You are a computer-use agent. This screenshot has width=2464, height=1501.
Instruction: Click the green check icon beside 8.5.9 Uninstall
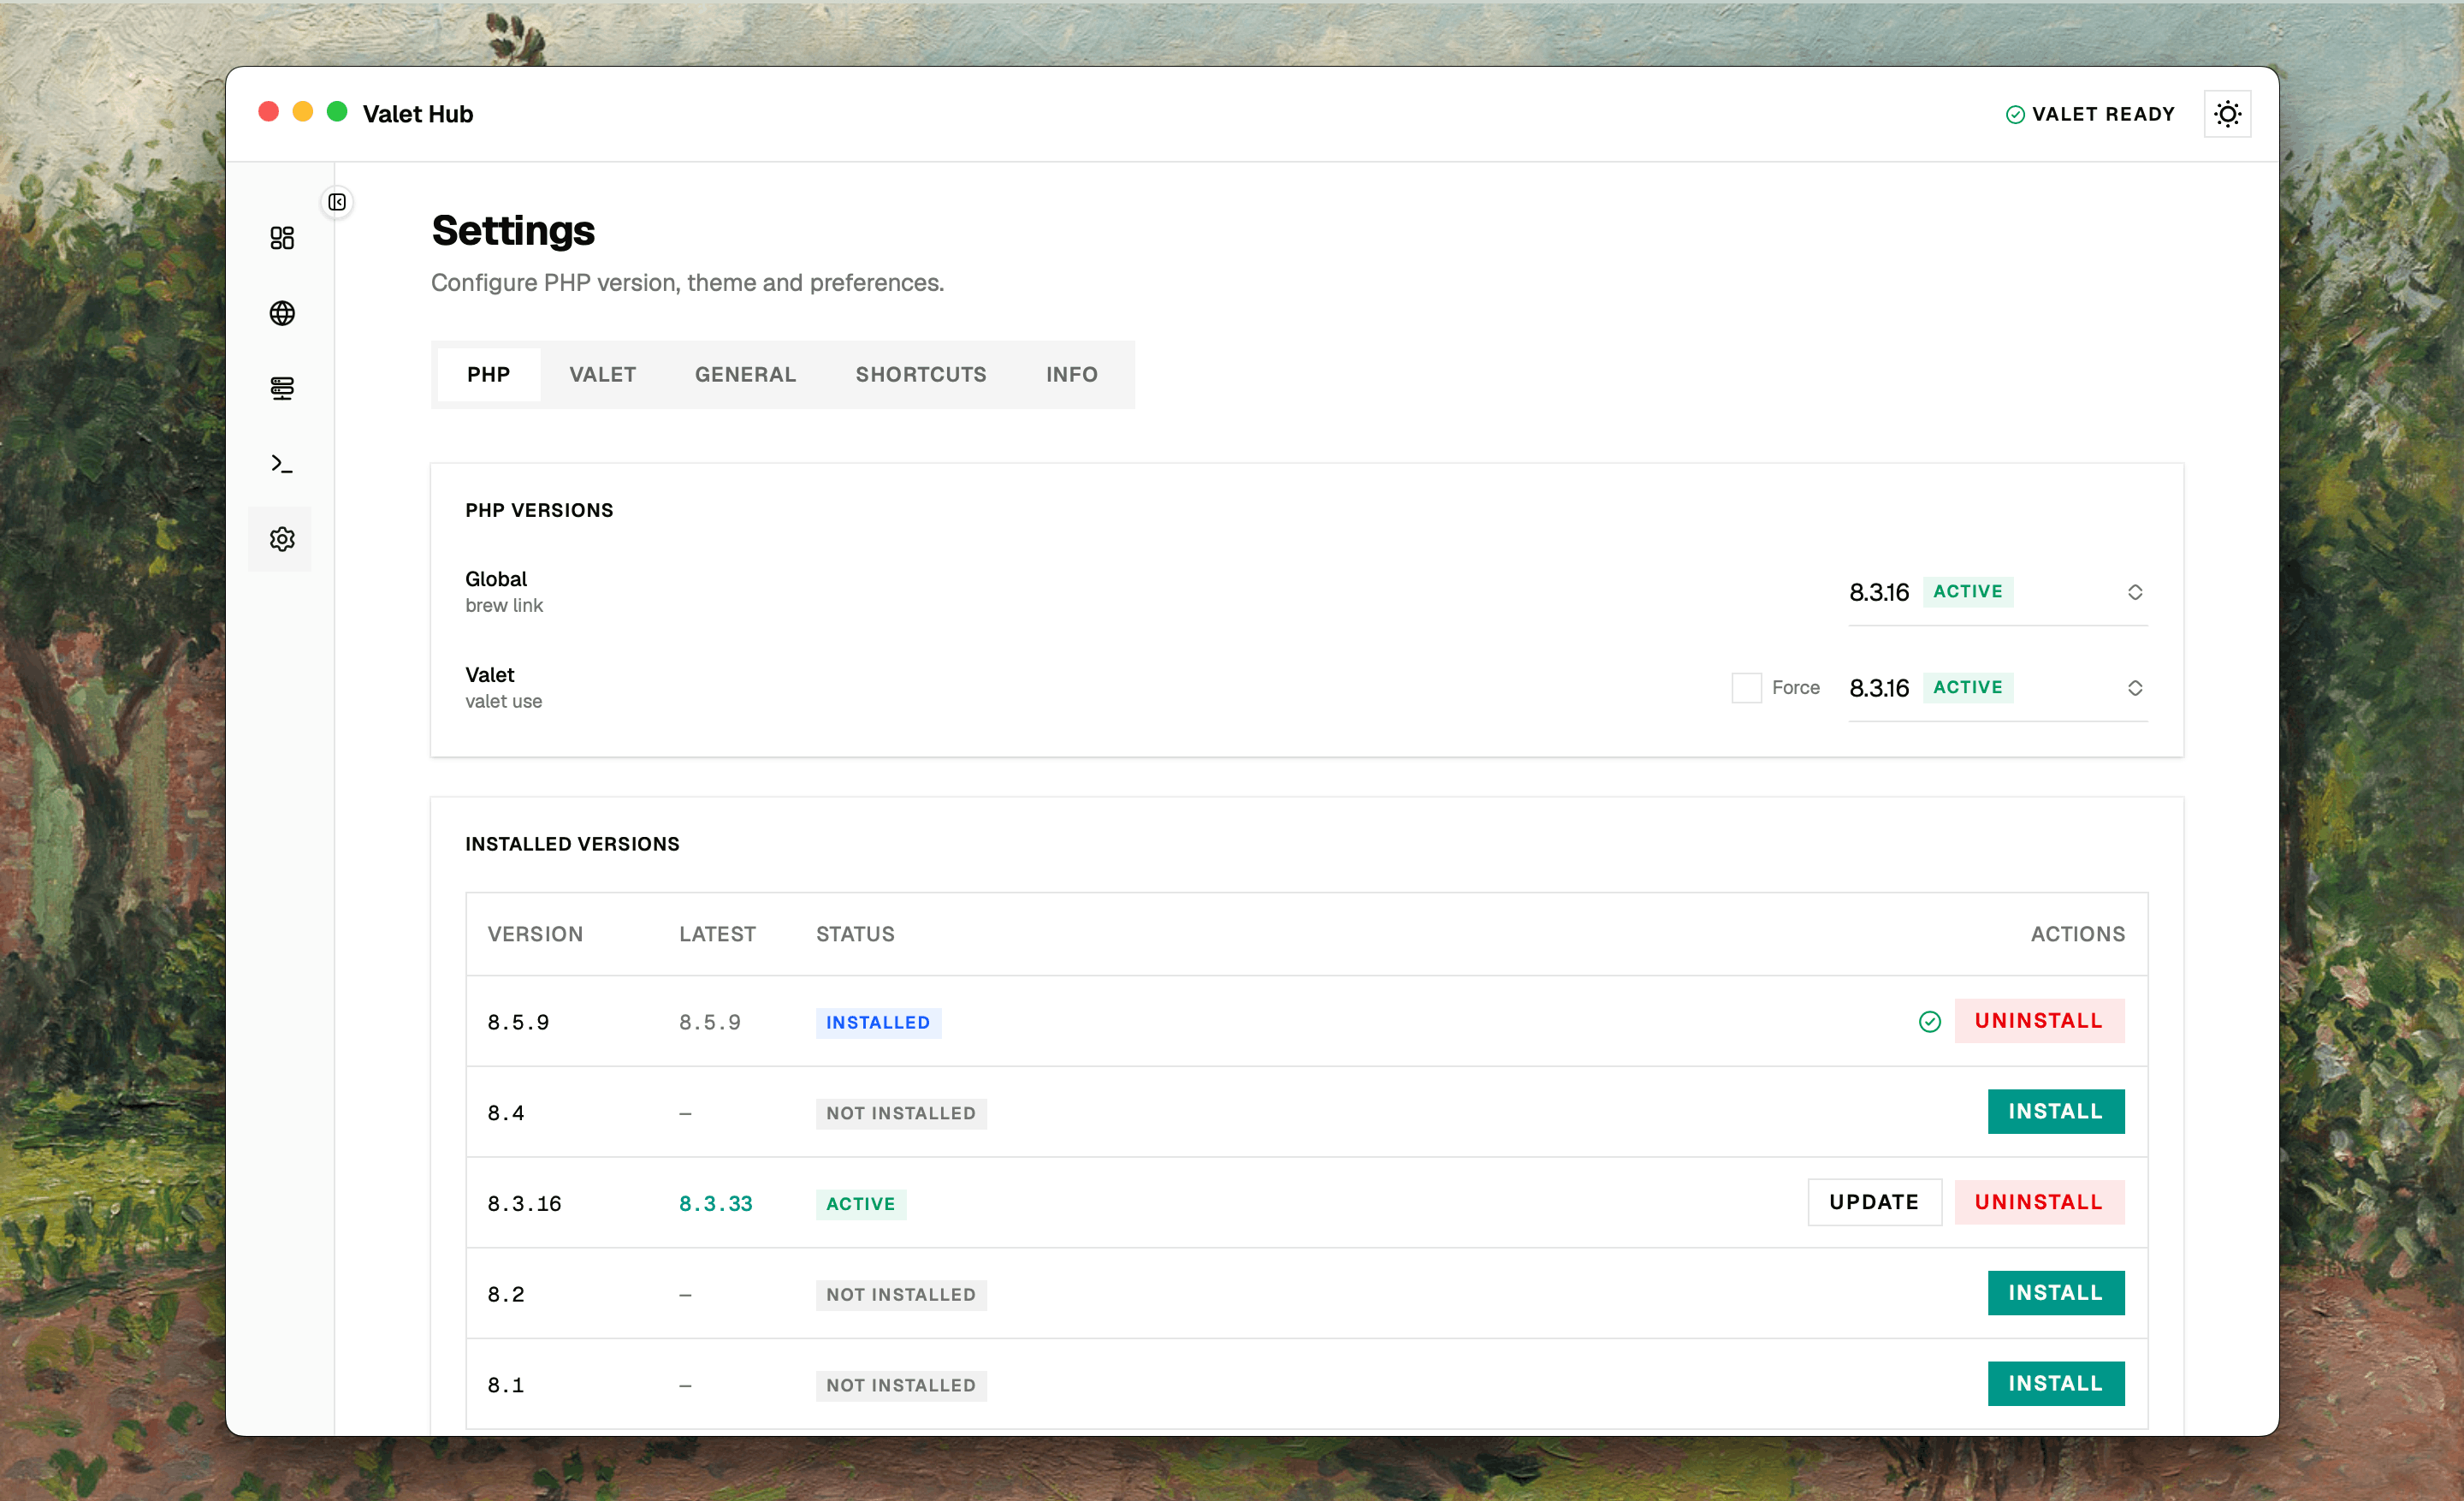(1930, 1021)
